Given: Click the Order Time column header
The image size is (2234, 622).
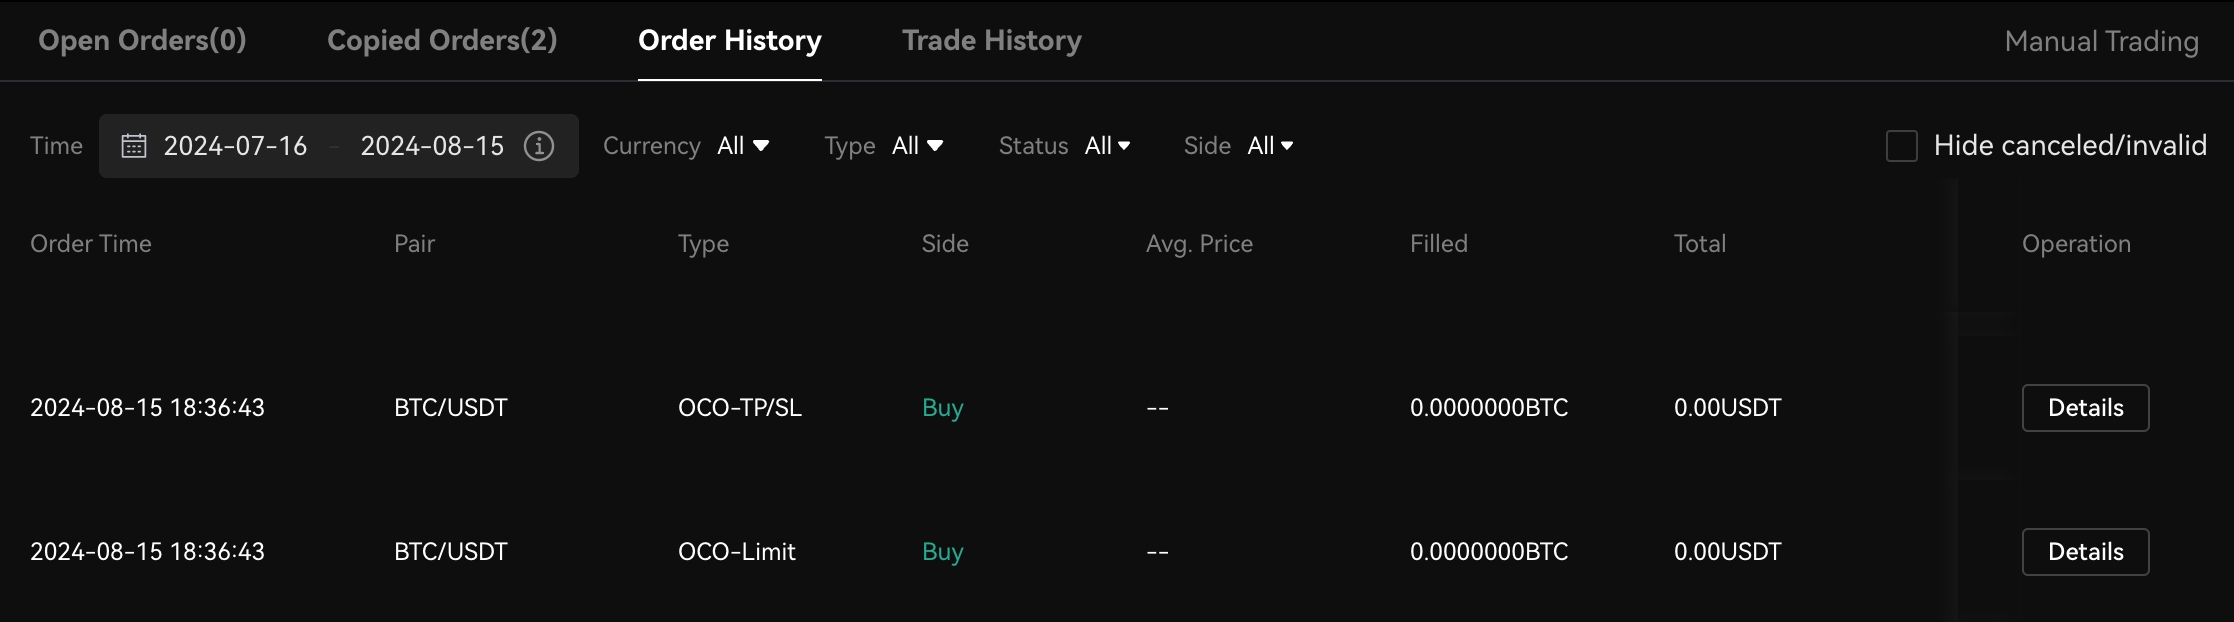Looking at the screenshot, I should click(91, 244).
